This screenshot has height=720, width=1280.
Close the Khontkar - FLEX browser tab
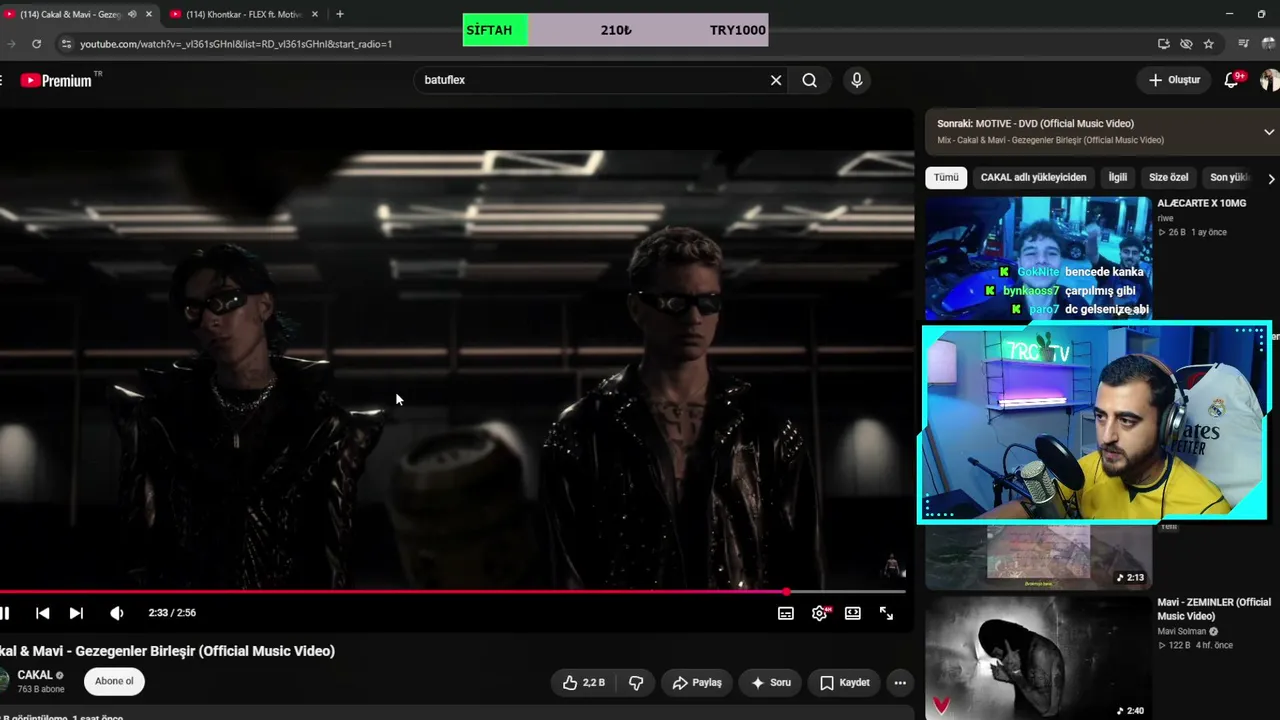click(315, 14)
